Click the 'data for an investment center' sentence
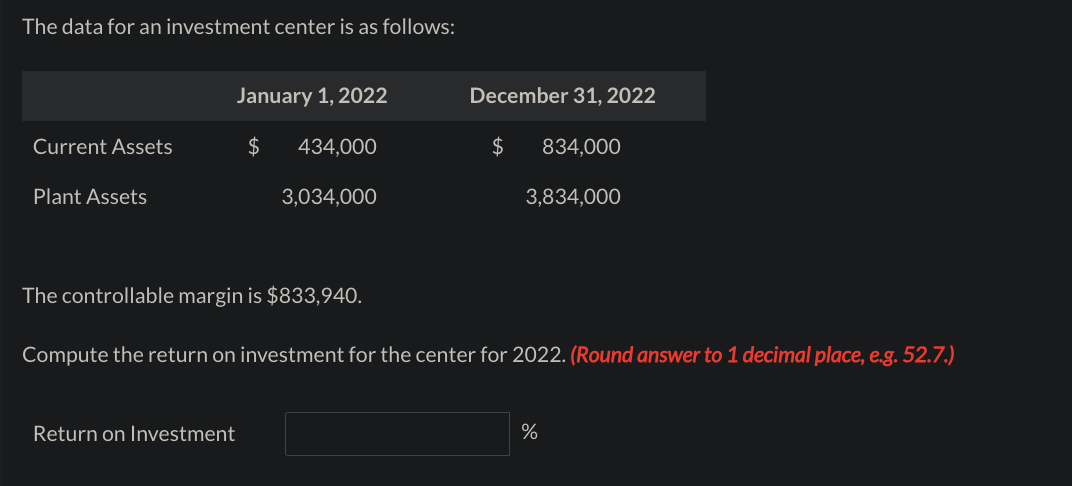 (x=238, y=27)
